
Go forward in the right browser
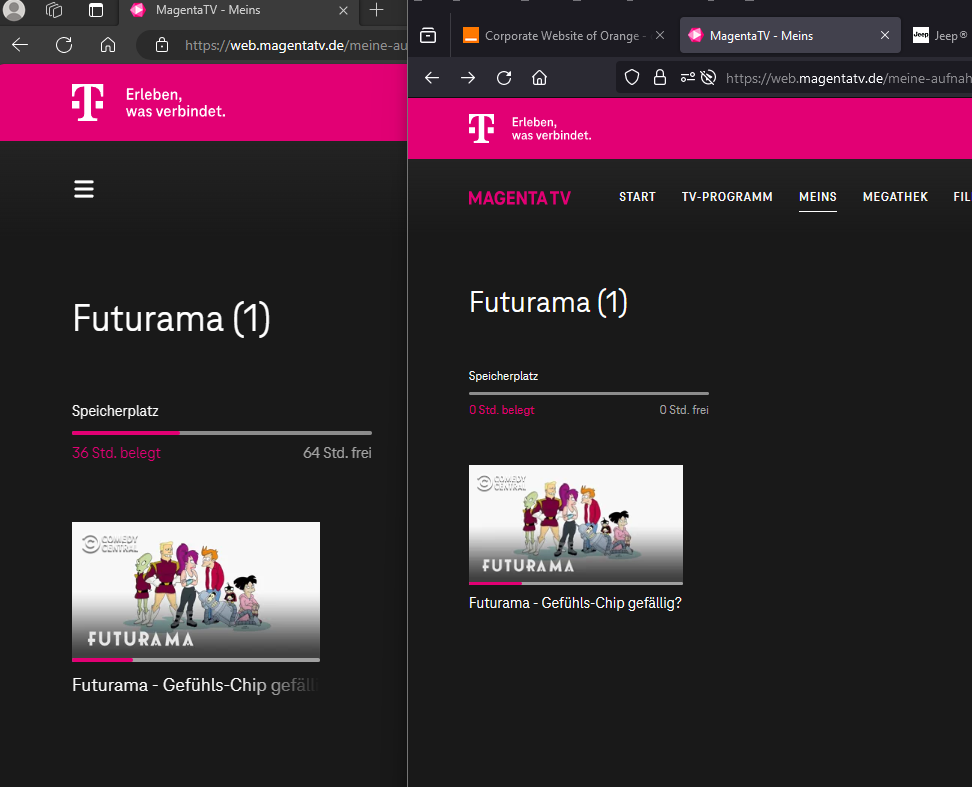click(x=468, y=77)
